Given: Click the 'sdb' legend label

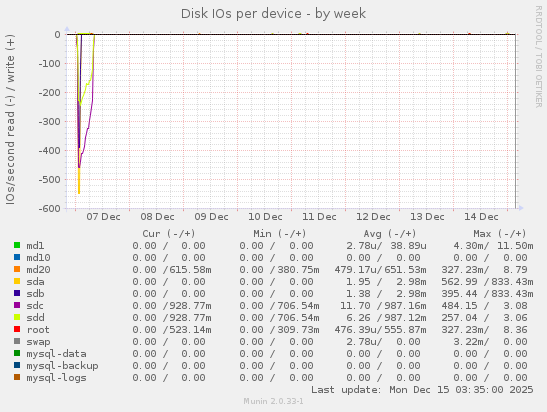Looking at the screenshot, I should point(35,294).
